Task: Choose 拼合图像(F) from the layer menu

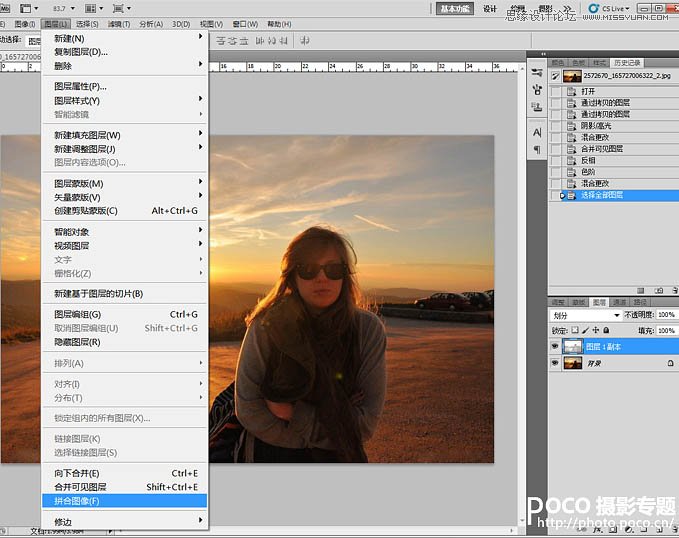Action: pyautogui.click(x=78, y=500)
